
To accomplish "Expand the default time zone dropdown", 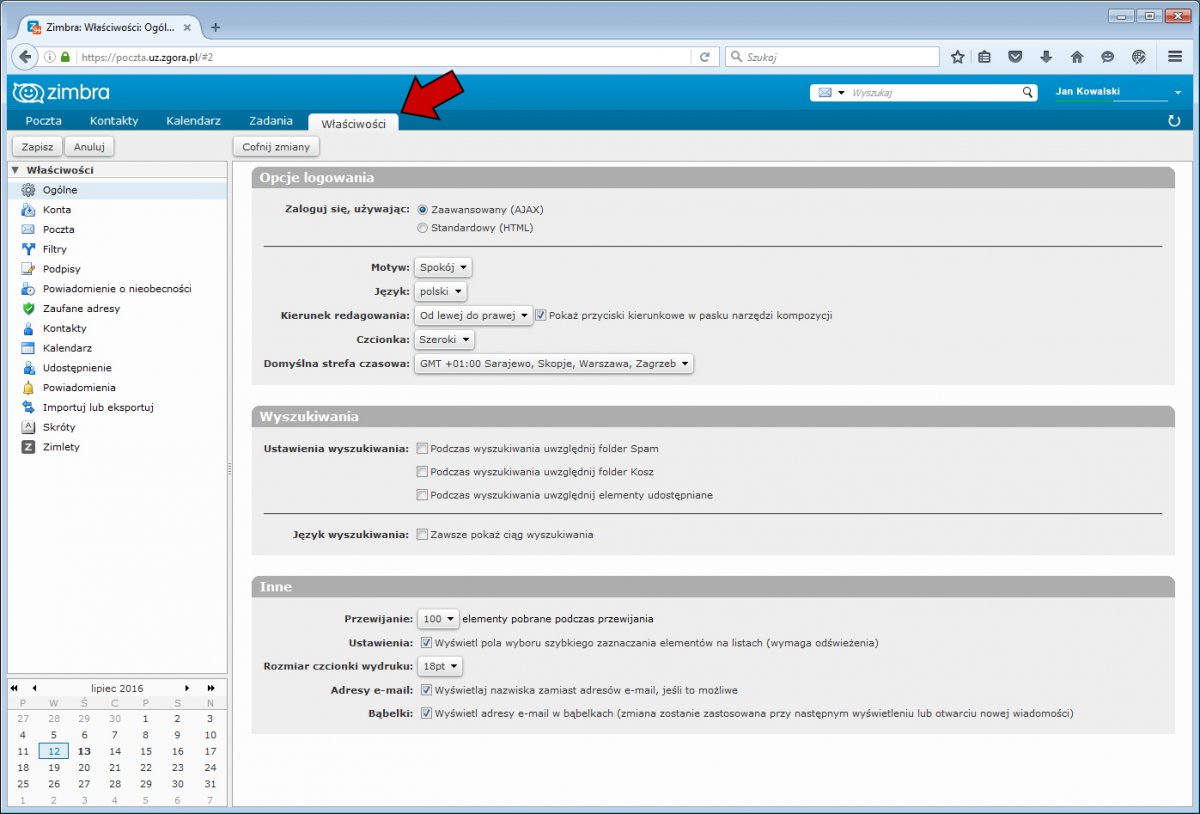I will [553, 364].
